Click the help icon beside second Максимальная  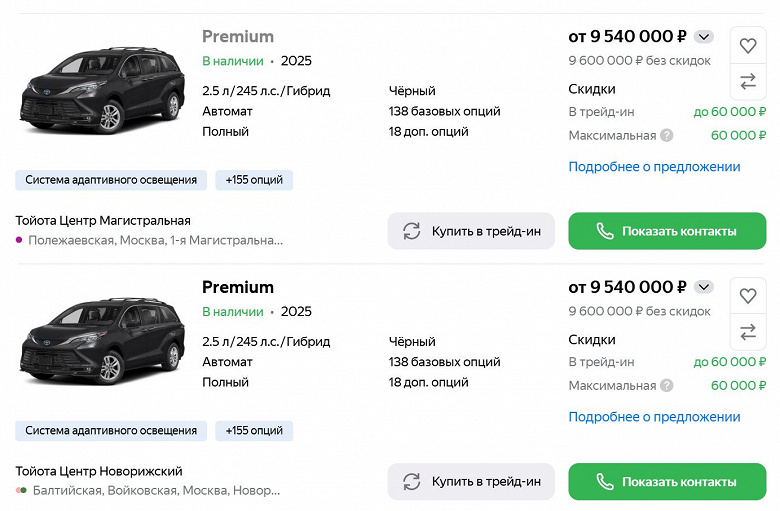[x=666, y=385]
